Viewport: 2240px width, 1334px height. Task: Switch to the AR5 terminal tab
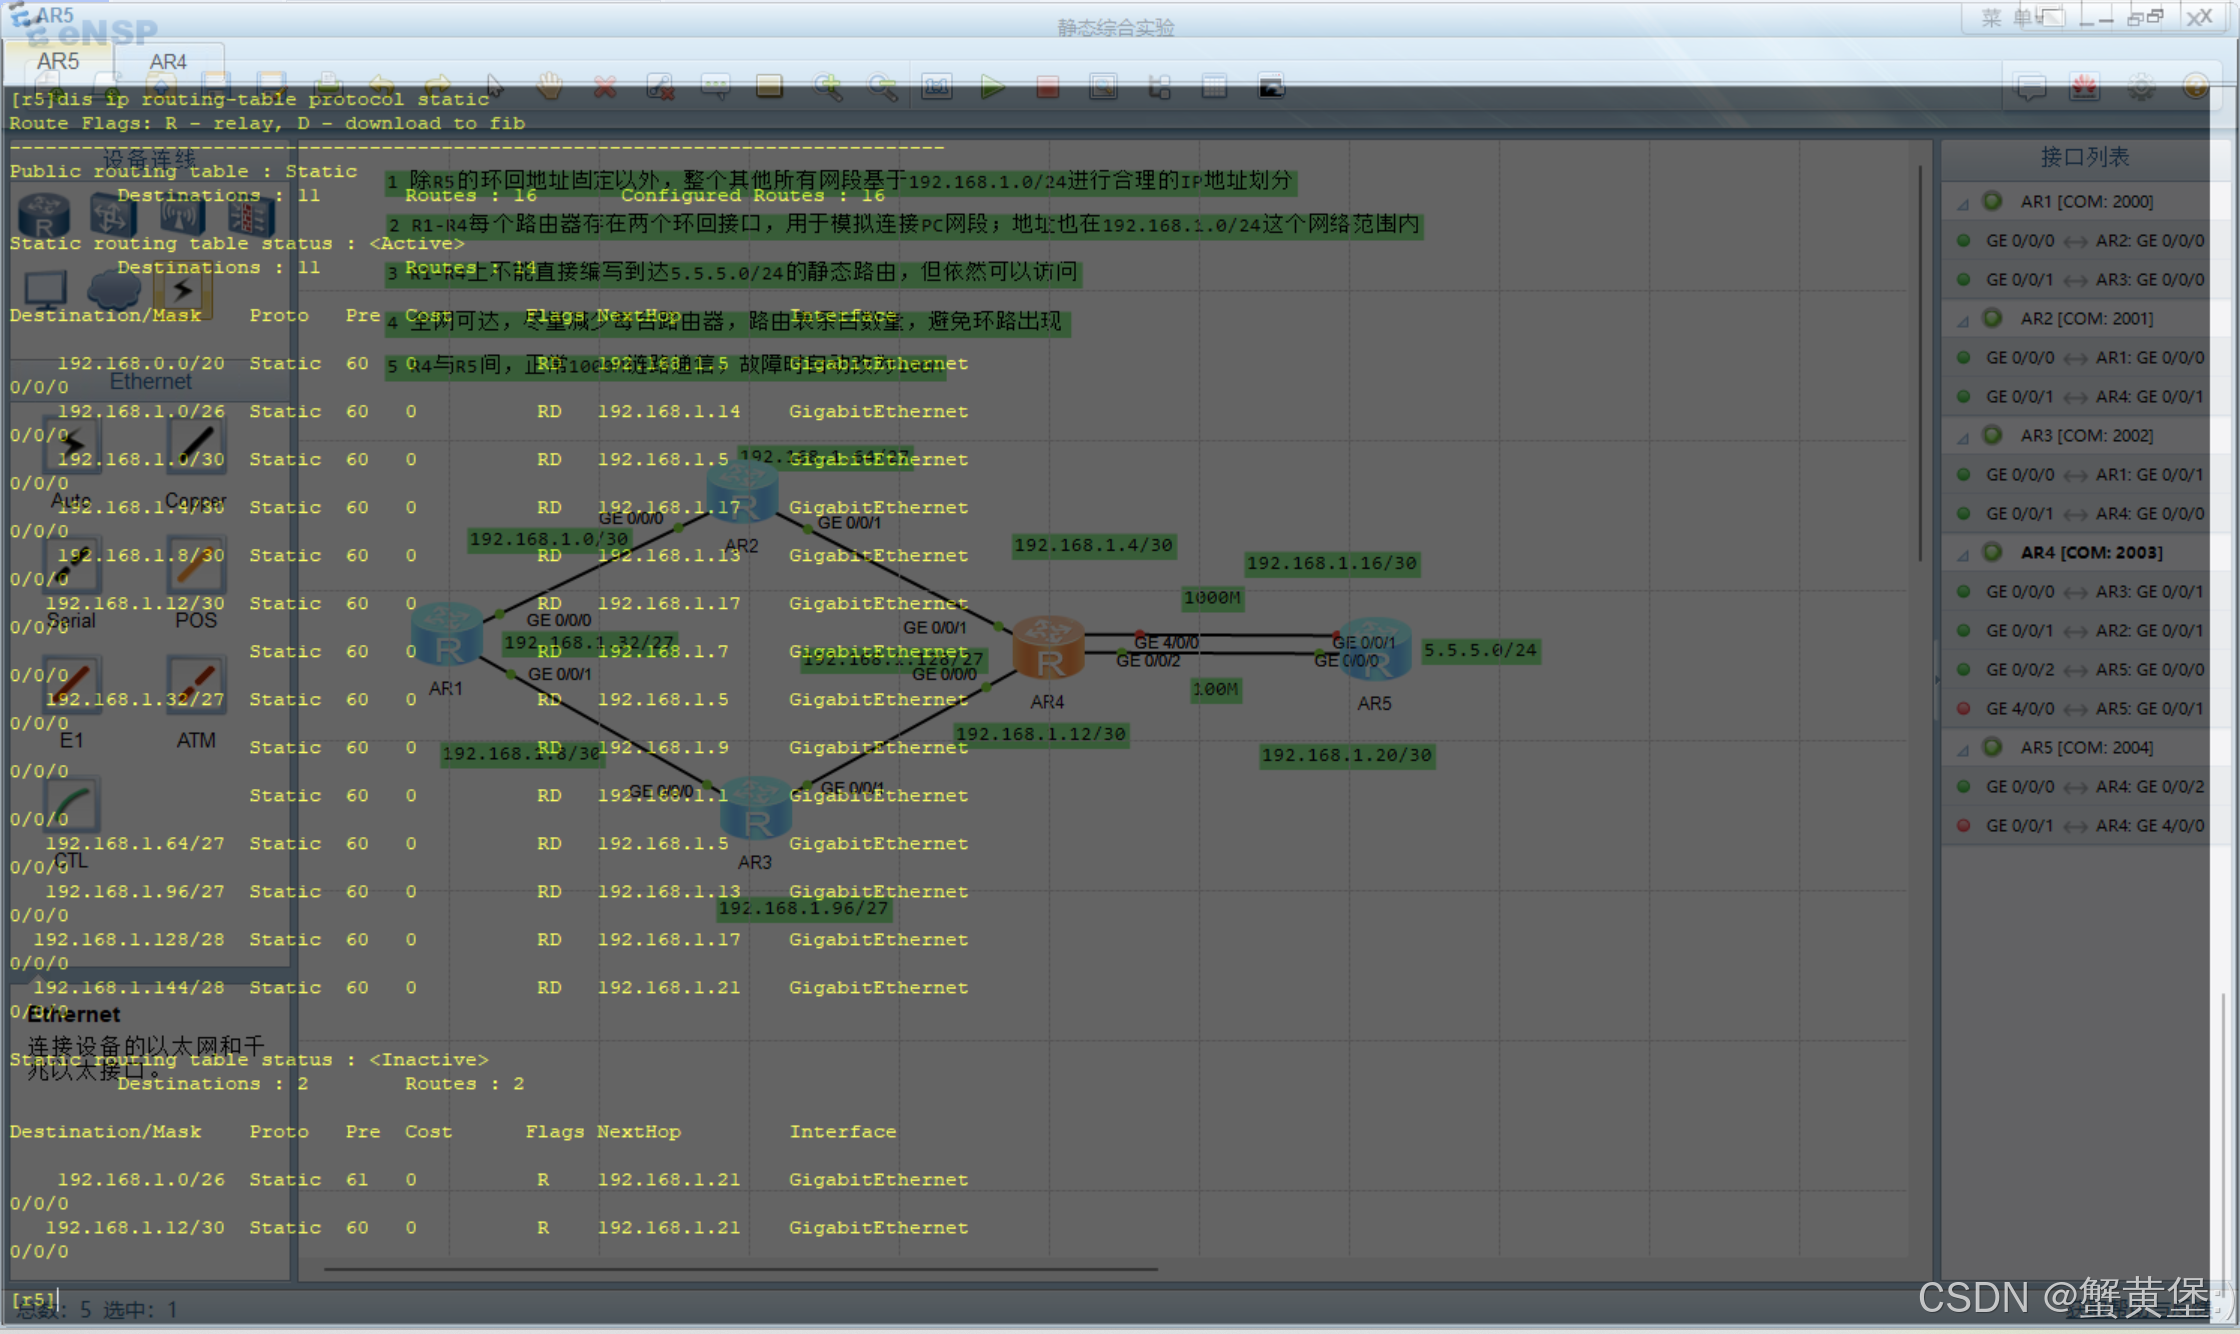[x=58, y=62]
